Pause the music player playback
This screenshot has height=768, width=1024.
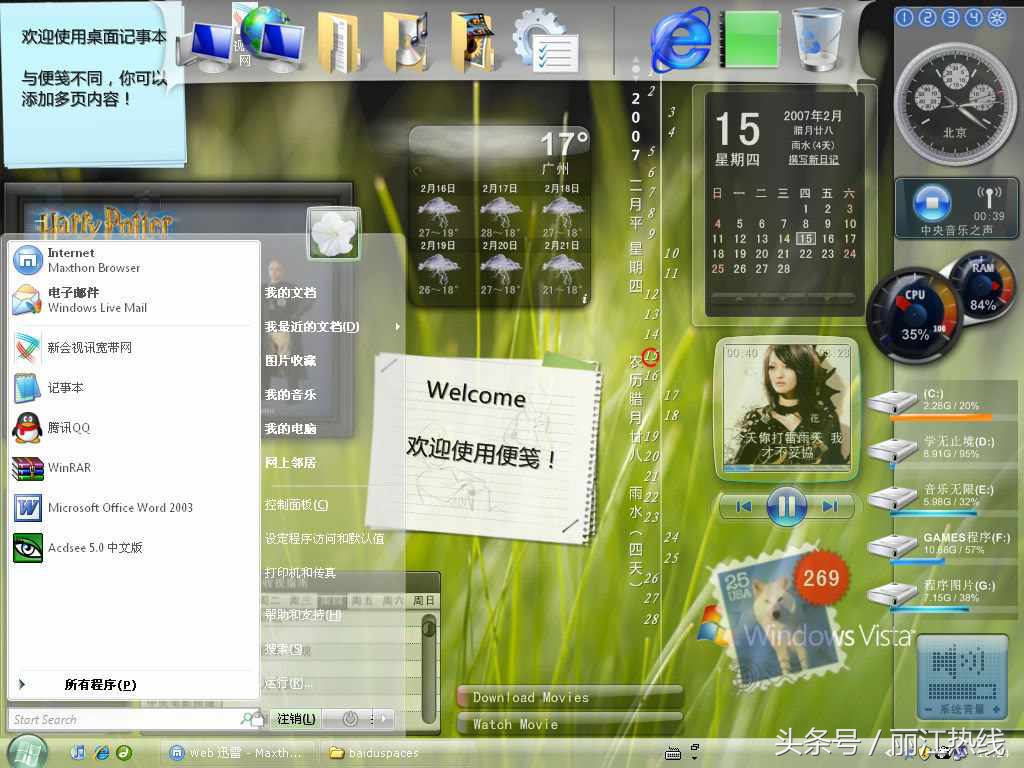point(787,507)
